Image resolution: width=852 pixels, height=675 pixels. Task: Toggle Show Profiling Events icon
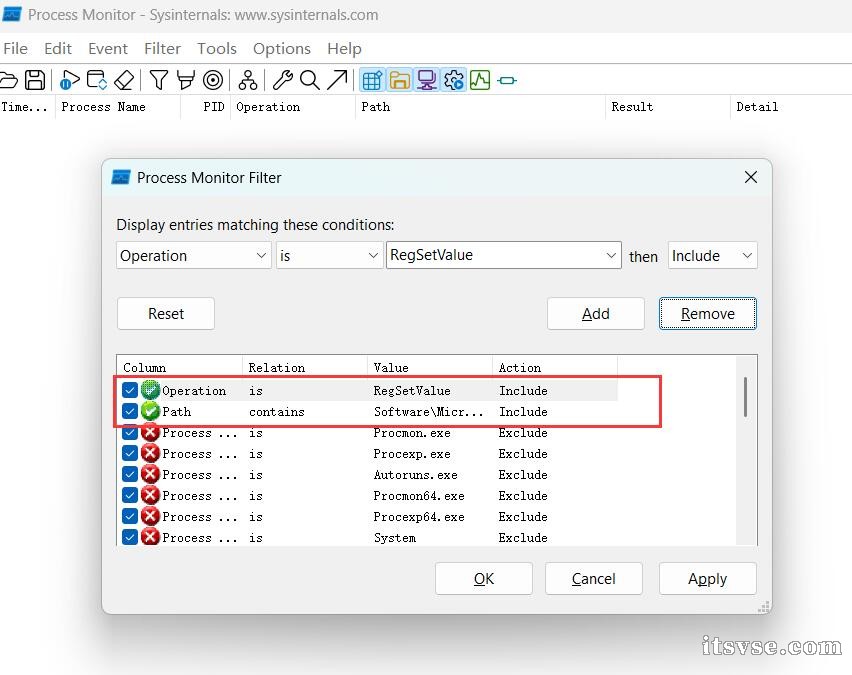pos(480,80)
